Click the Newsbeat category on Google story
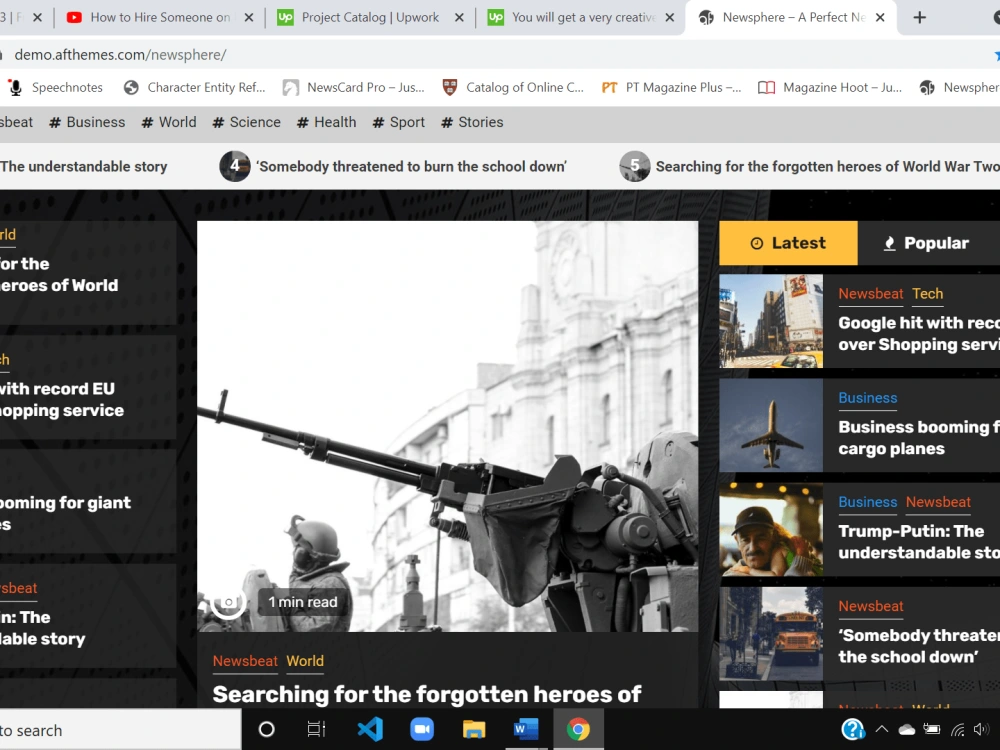This screenshot has height=750, width=1000. pos(871,293)
